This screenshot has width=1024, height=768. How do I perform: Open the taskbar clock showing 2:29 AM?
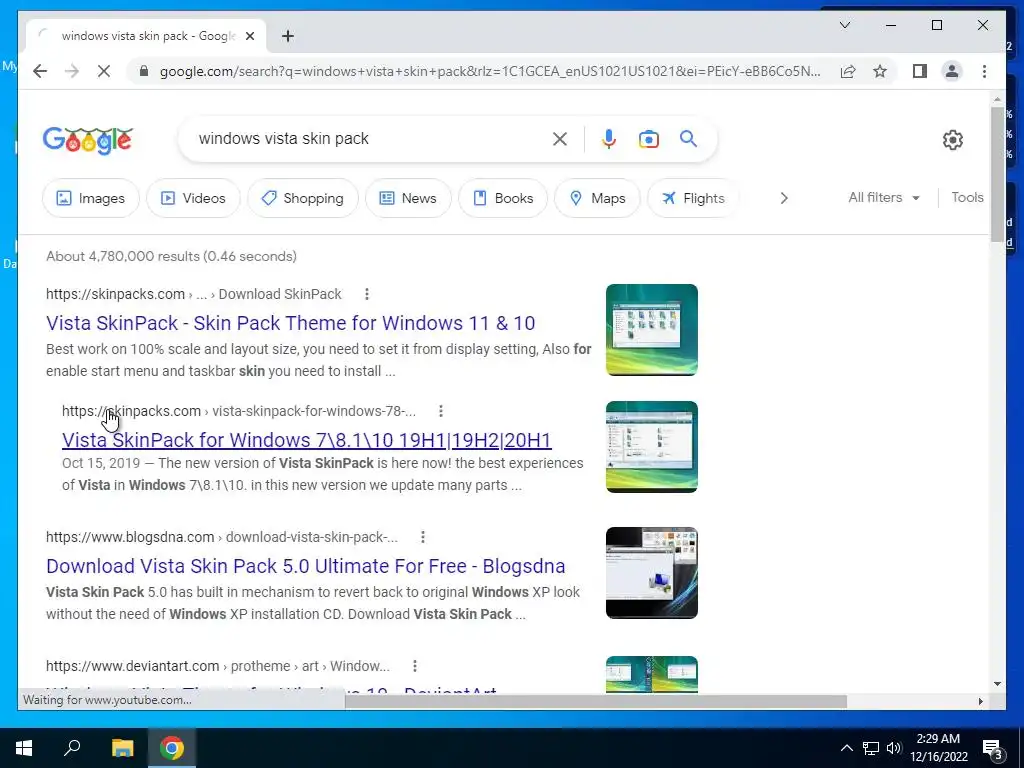pyautogui.click(x=938, y=748)
